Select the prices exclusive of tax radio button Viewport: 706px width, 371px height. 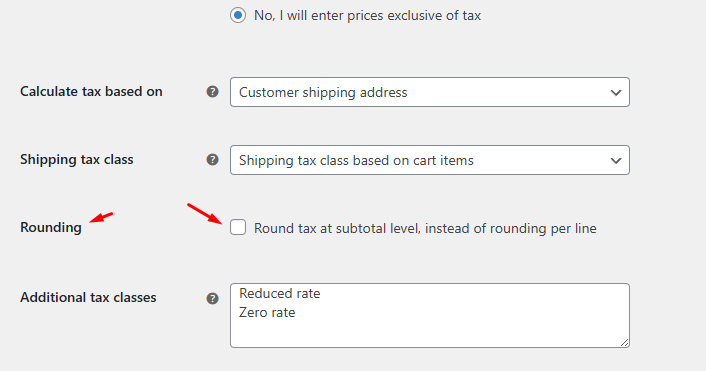(238, 15)
